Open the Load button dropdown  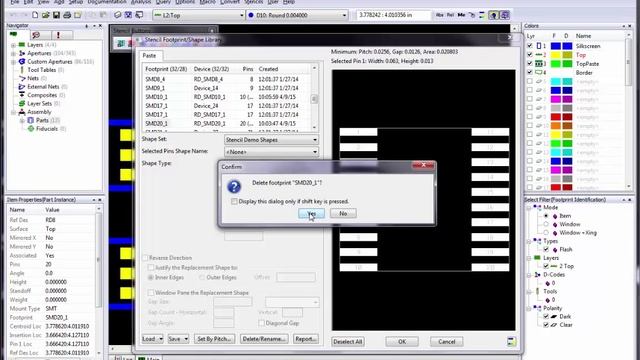tap(161, 339)
